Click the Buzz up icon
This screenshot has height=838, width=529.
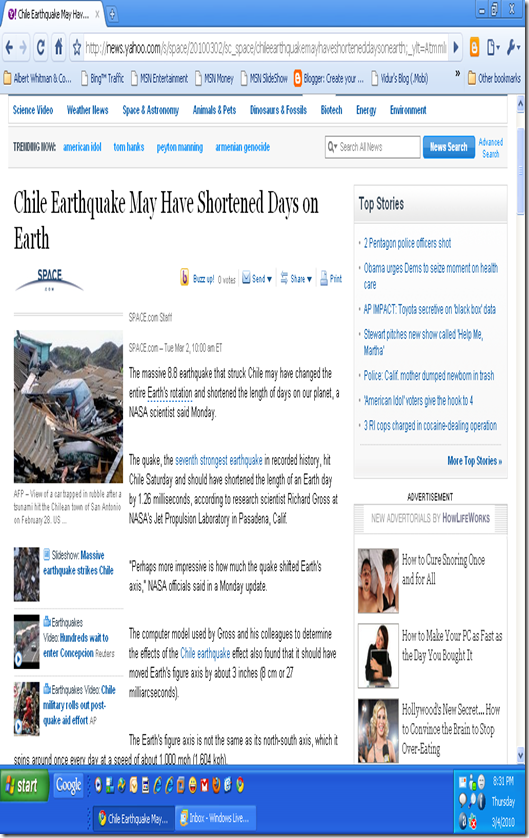184,277
